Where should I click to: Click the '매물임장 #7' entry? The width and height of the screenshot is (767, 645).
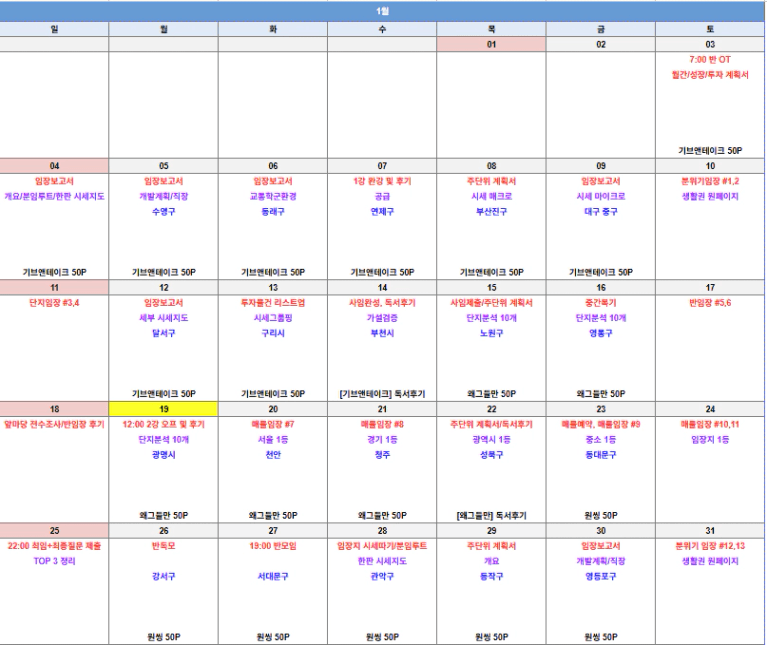click(273, 424)
